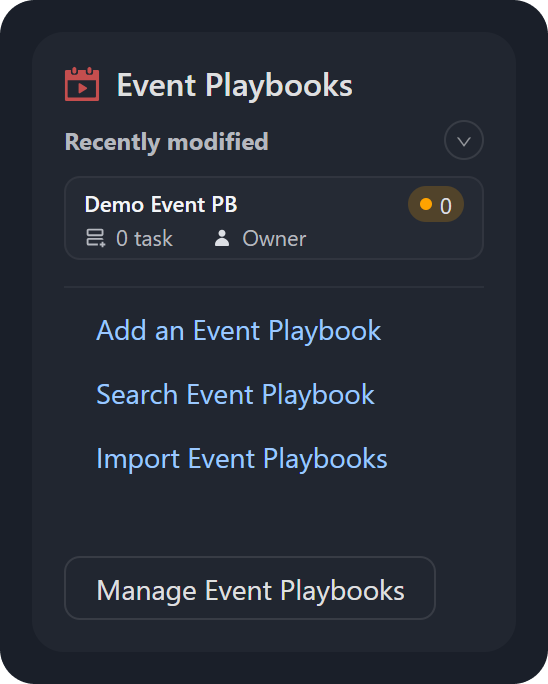The width and height of the screenshot is (548, 684).
Task: Open Search Event Playbook link
Action: (235, 394)
